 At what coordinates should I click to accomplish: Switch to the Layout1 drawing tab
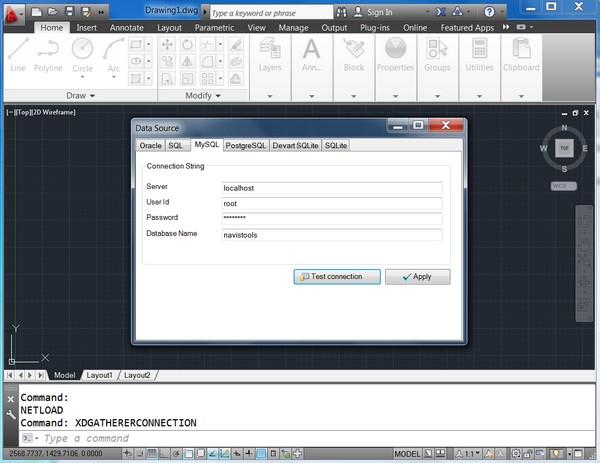click(98, 375)
